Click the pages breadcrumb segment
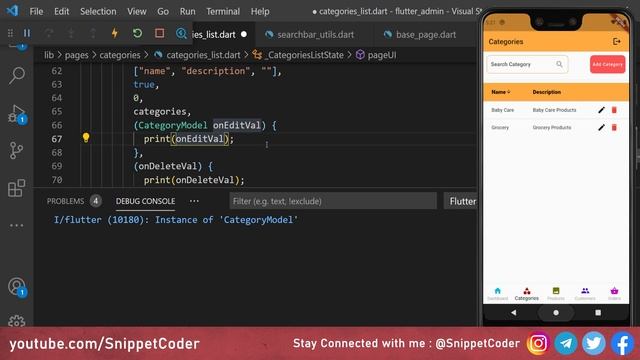The image size is (640, 360). 76,55
